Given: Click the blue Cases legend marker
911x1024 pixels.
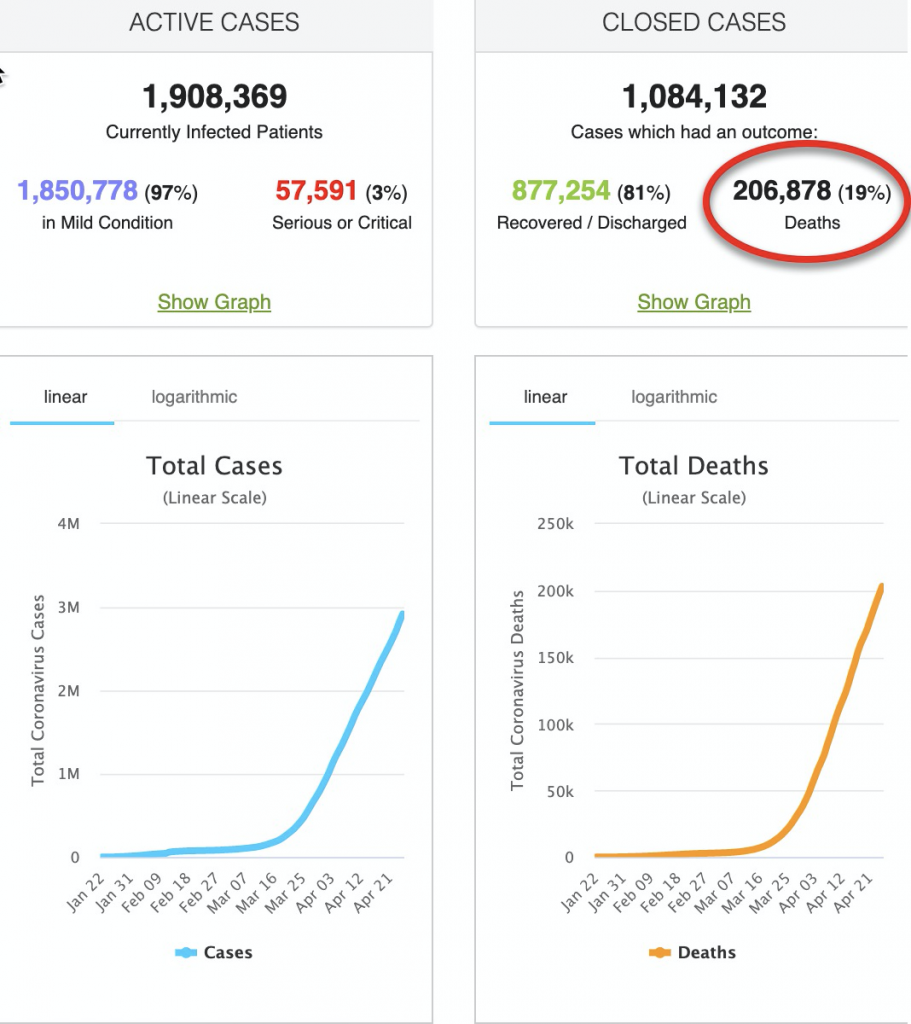Looking at the screenshot, I should (186, 953).
